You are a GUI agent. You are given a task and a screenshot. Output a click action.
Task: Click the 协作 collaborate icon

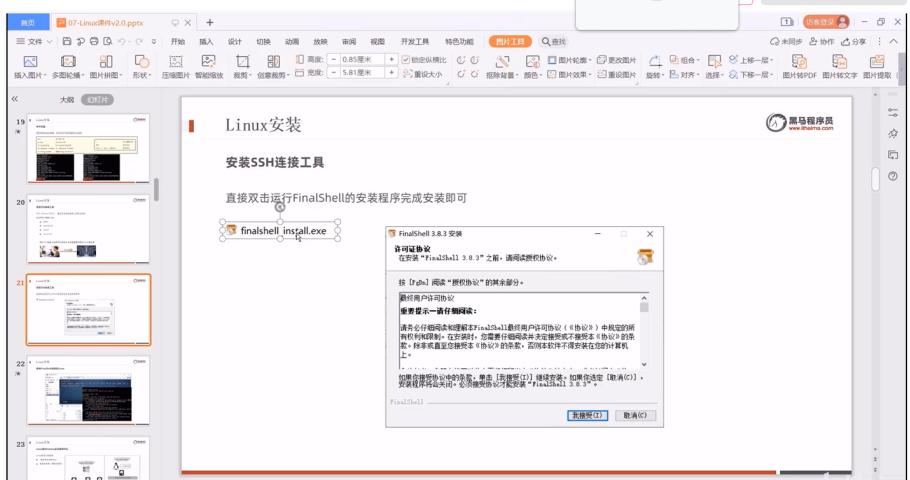tap(813, 41)
